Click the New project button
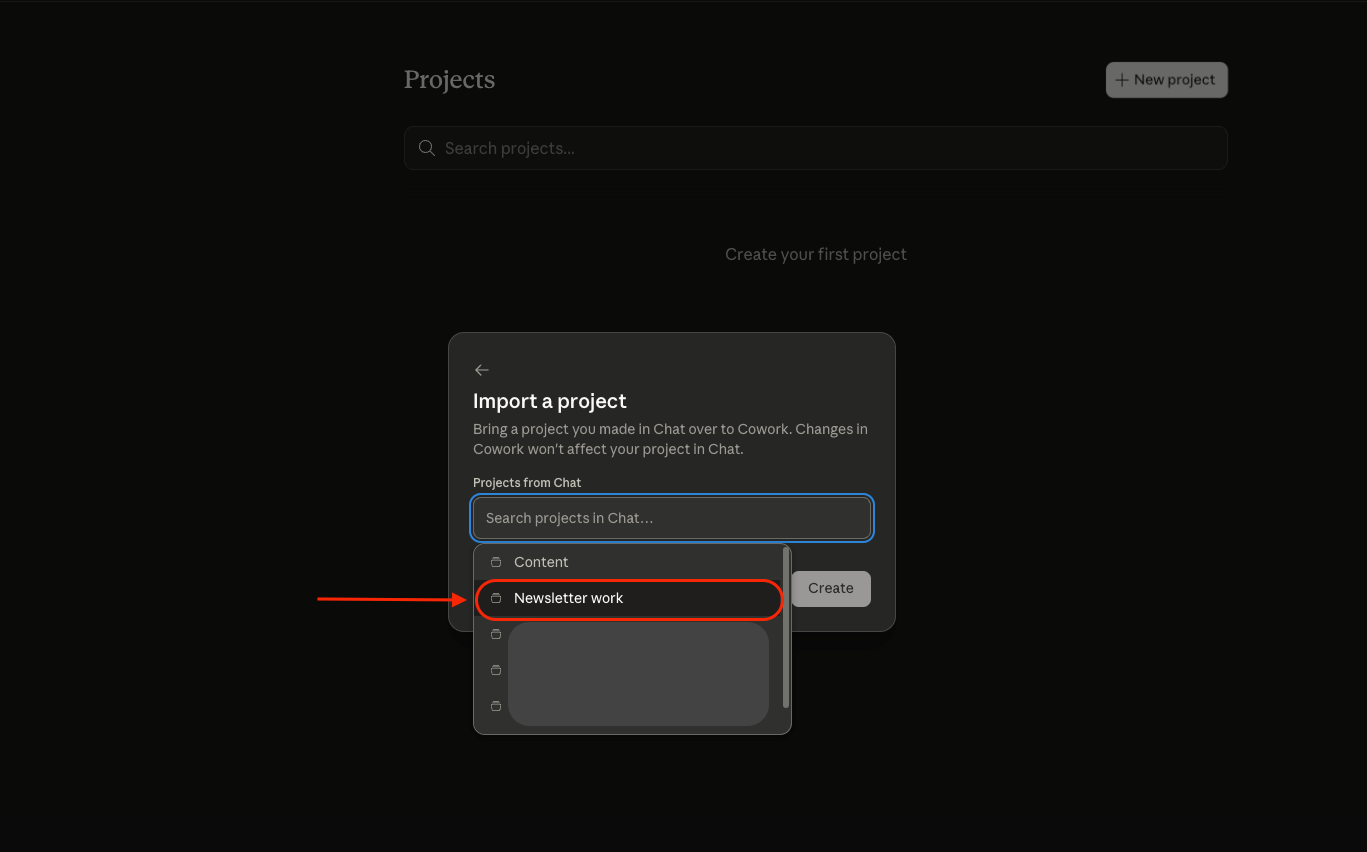 click(x=1166, y=80)
